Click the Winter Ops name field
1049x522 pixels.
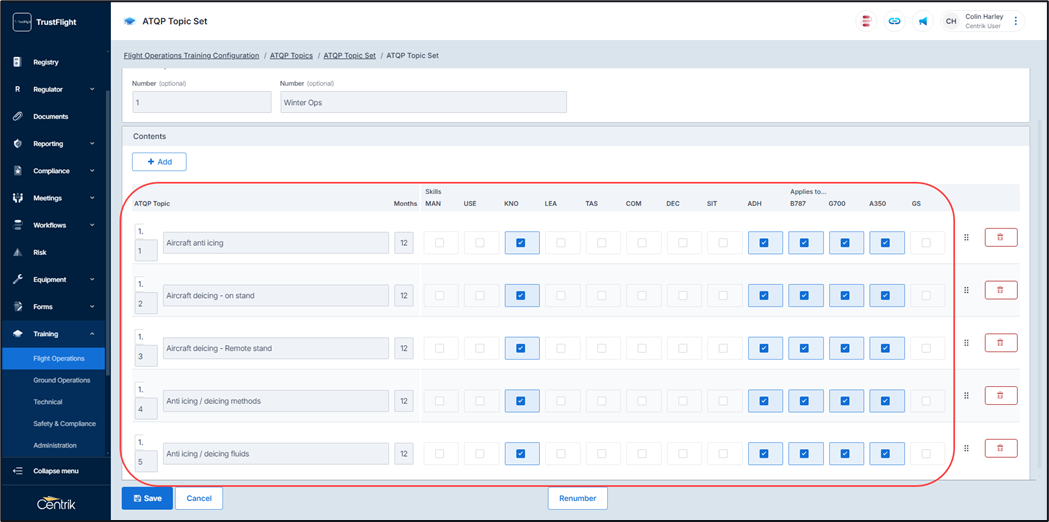point(423,103)
